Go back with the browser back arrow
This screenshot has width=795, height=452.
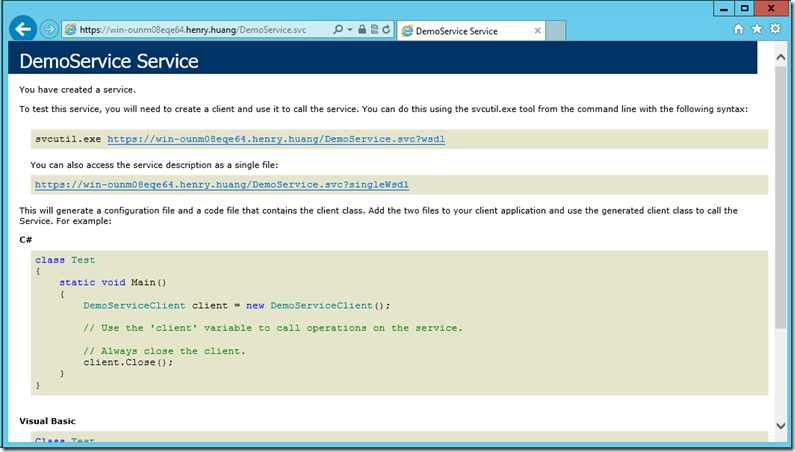tap(23, 29)
